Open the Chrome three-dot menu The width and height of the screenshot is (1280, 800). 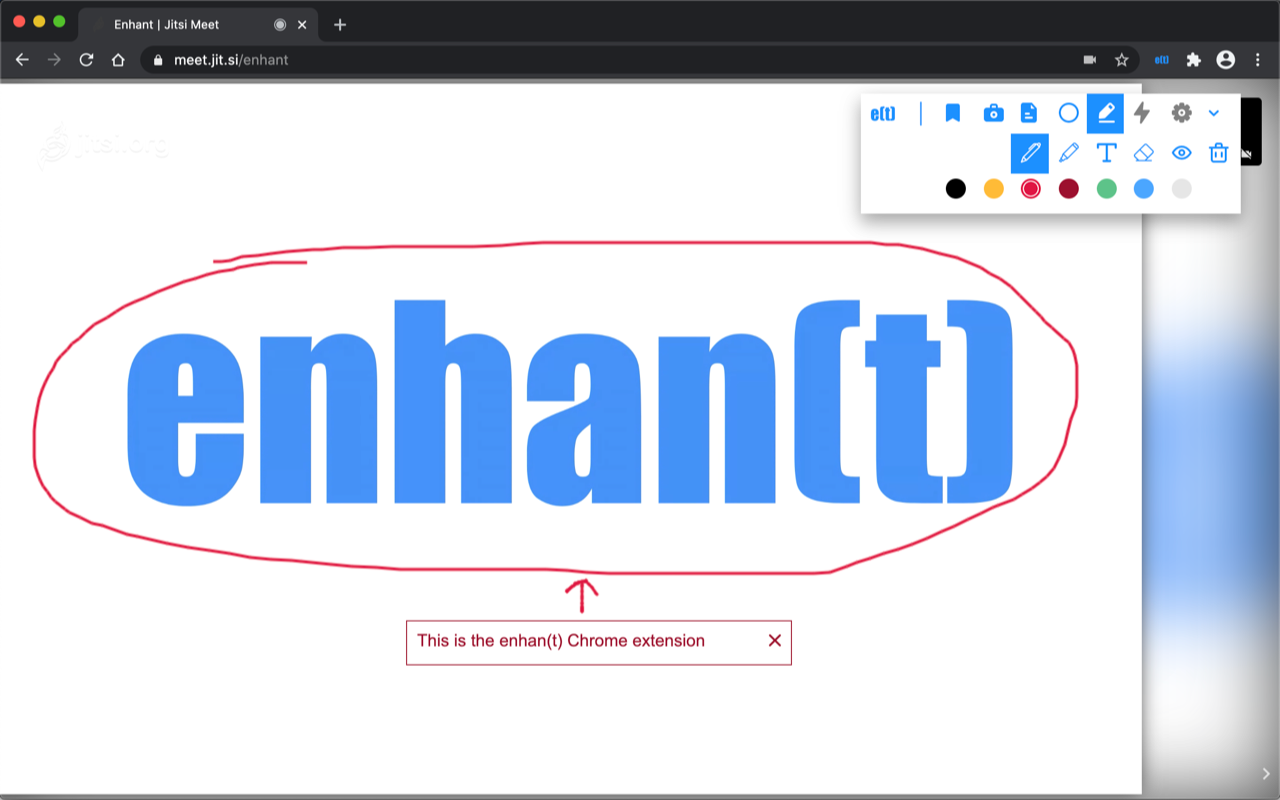click(1258, 60)
